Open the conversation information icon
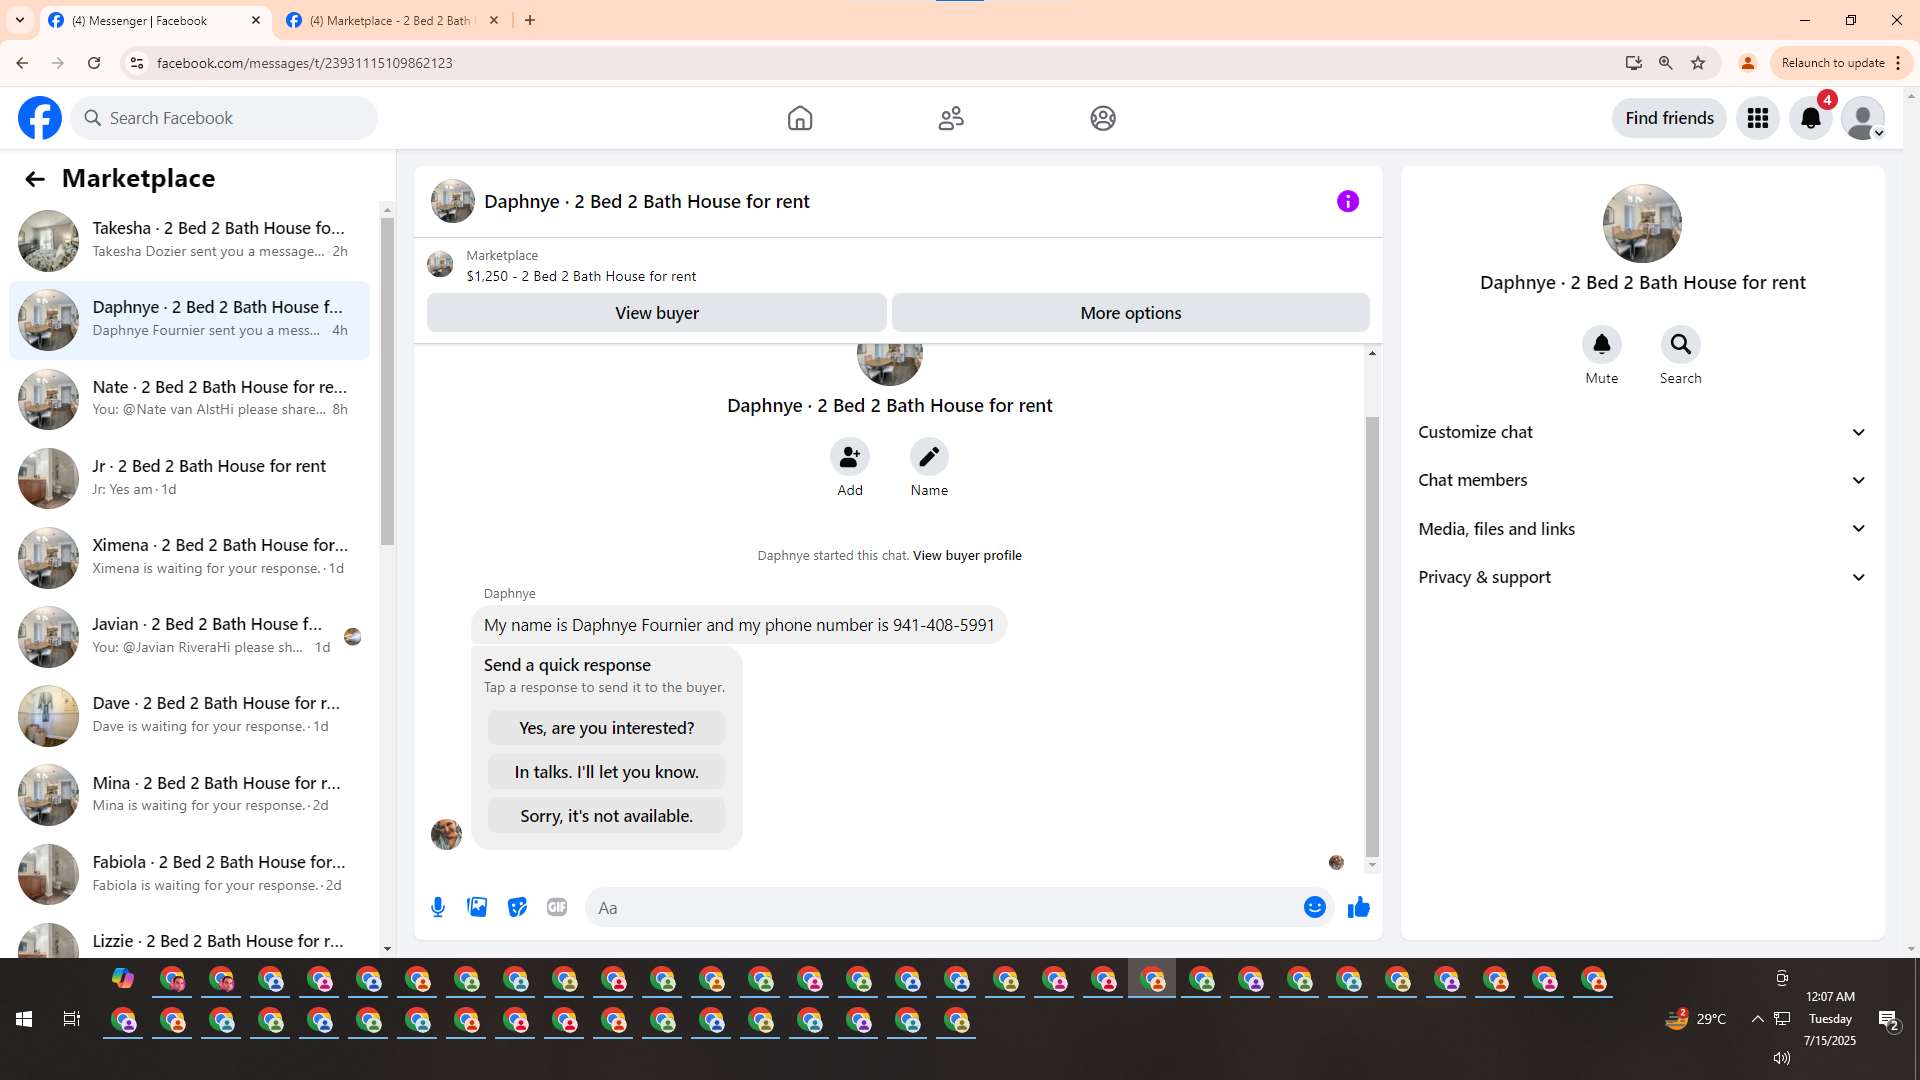The width and height of the screenshot is (1920, 1080). pos(1347,201)
